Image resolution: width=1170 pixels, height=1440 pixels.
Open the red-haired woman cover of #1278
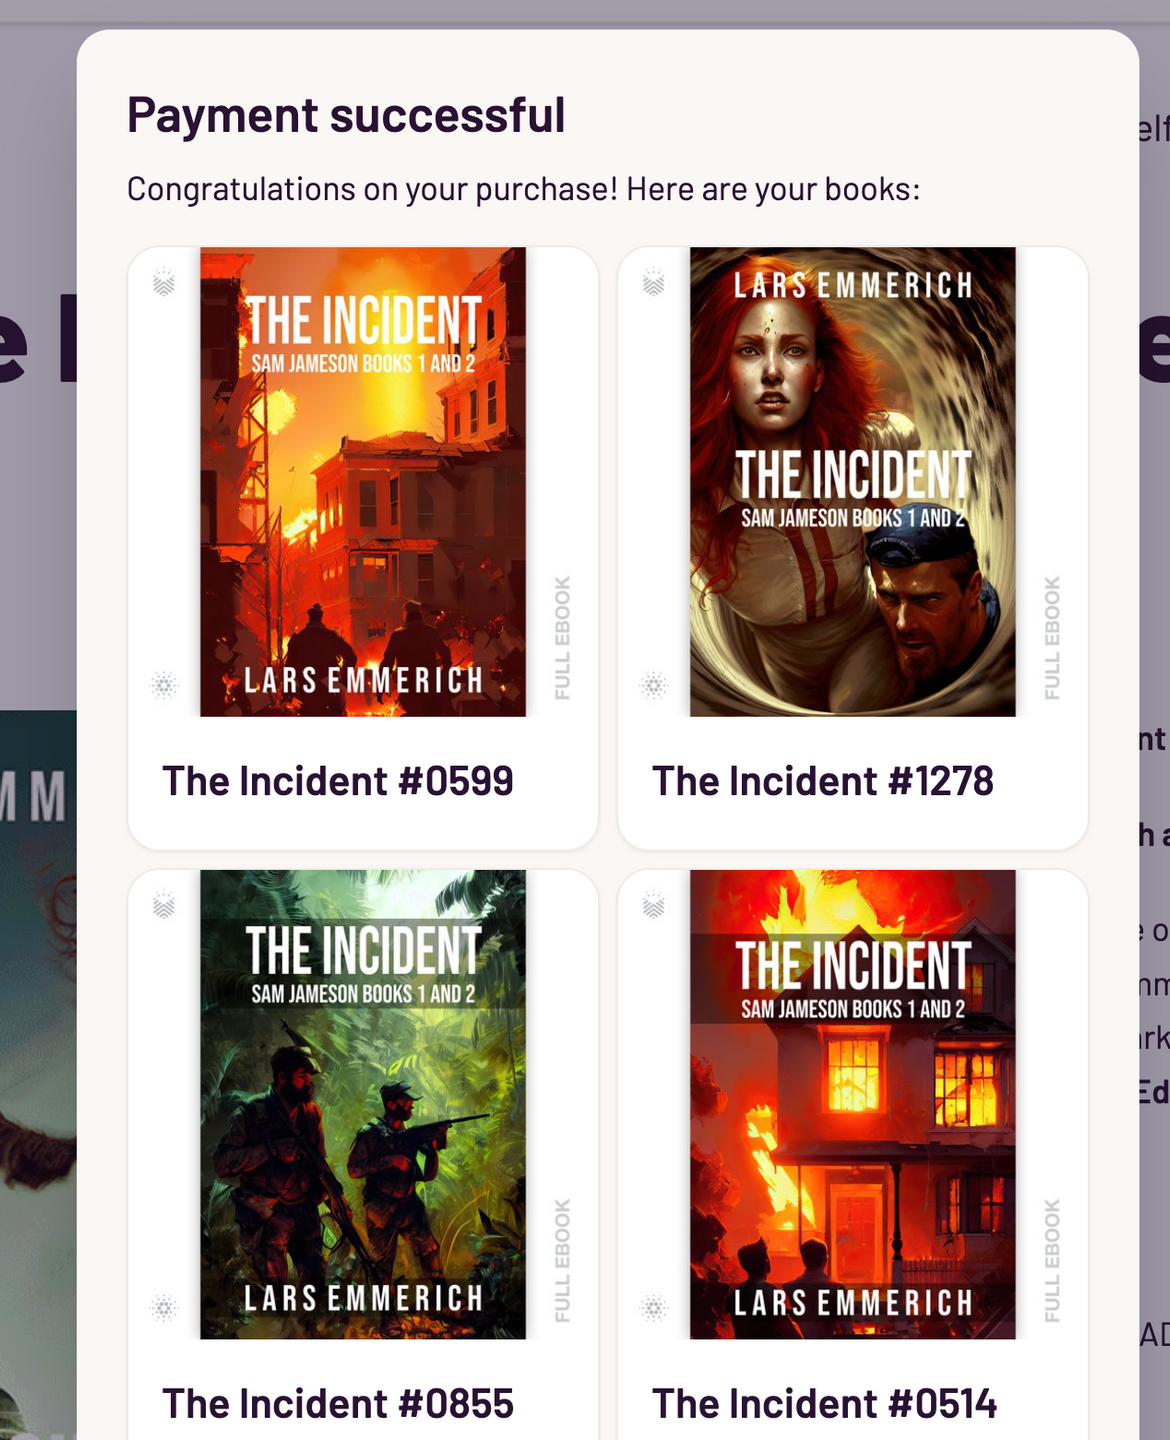pyautogui.click(x=853, y=482)
